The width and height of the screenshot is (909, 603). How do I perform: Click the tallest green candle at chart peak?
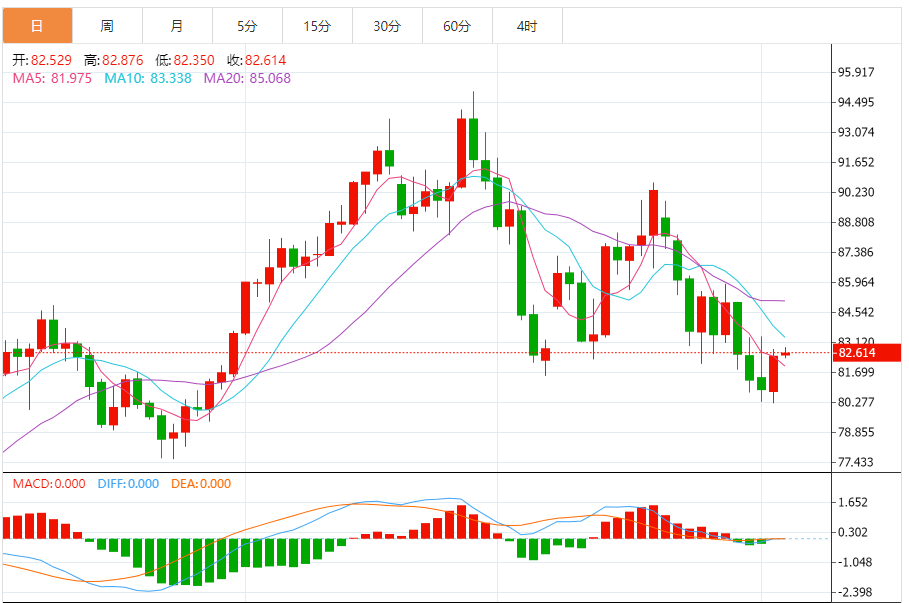[x=474, y=139]
